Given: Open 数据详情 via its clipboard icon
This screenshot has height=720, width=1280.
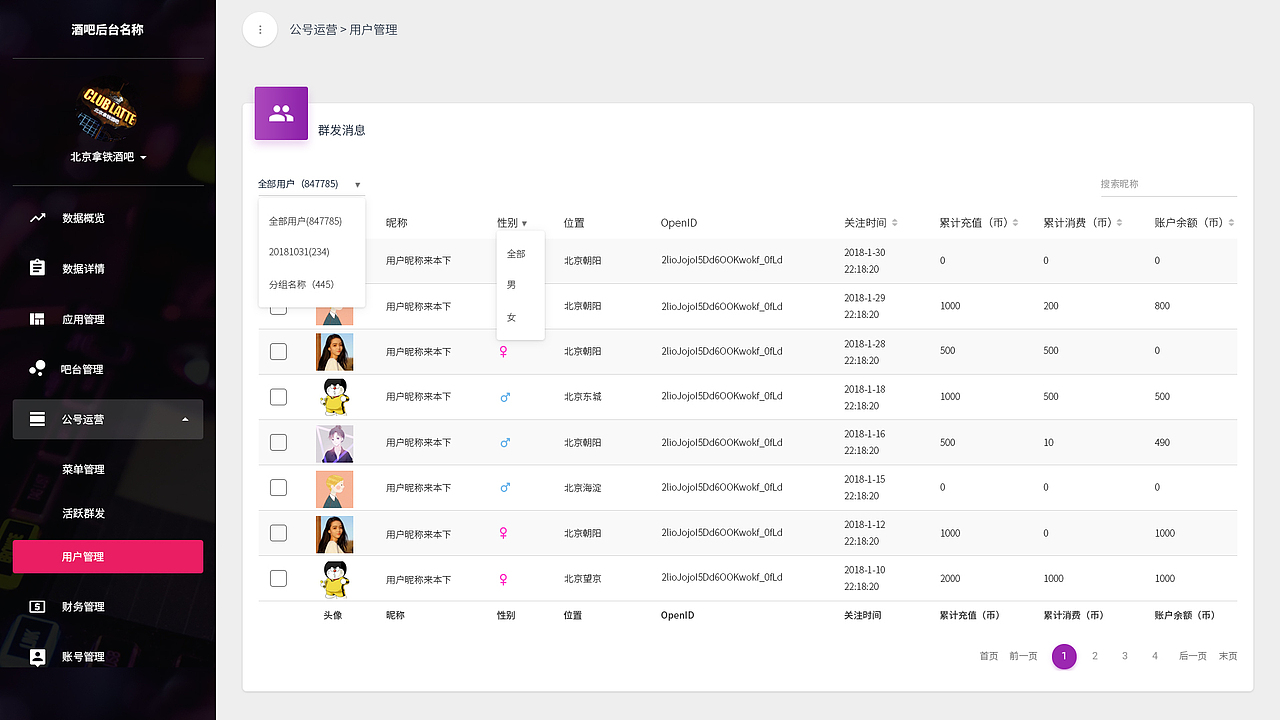Looking at the screenshot, I should coord(37,268).
